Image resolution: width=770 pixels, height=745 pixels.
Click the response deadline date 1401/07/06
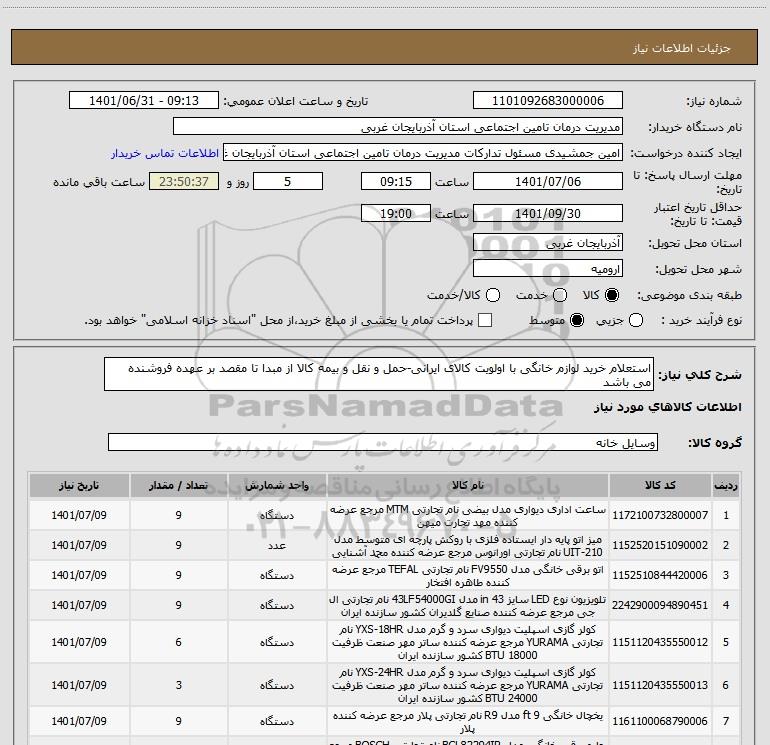[x=548, y=182]
